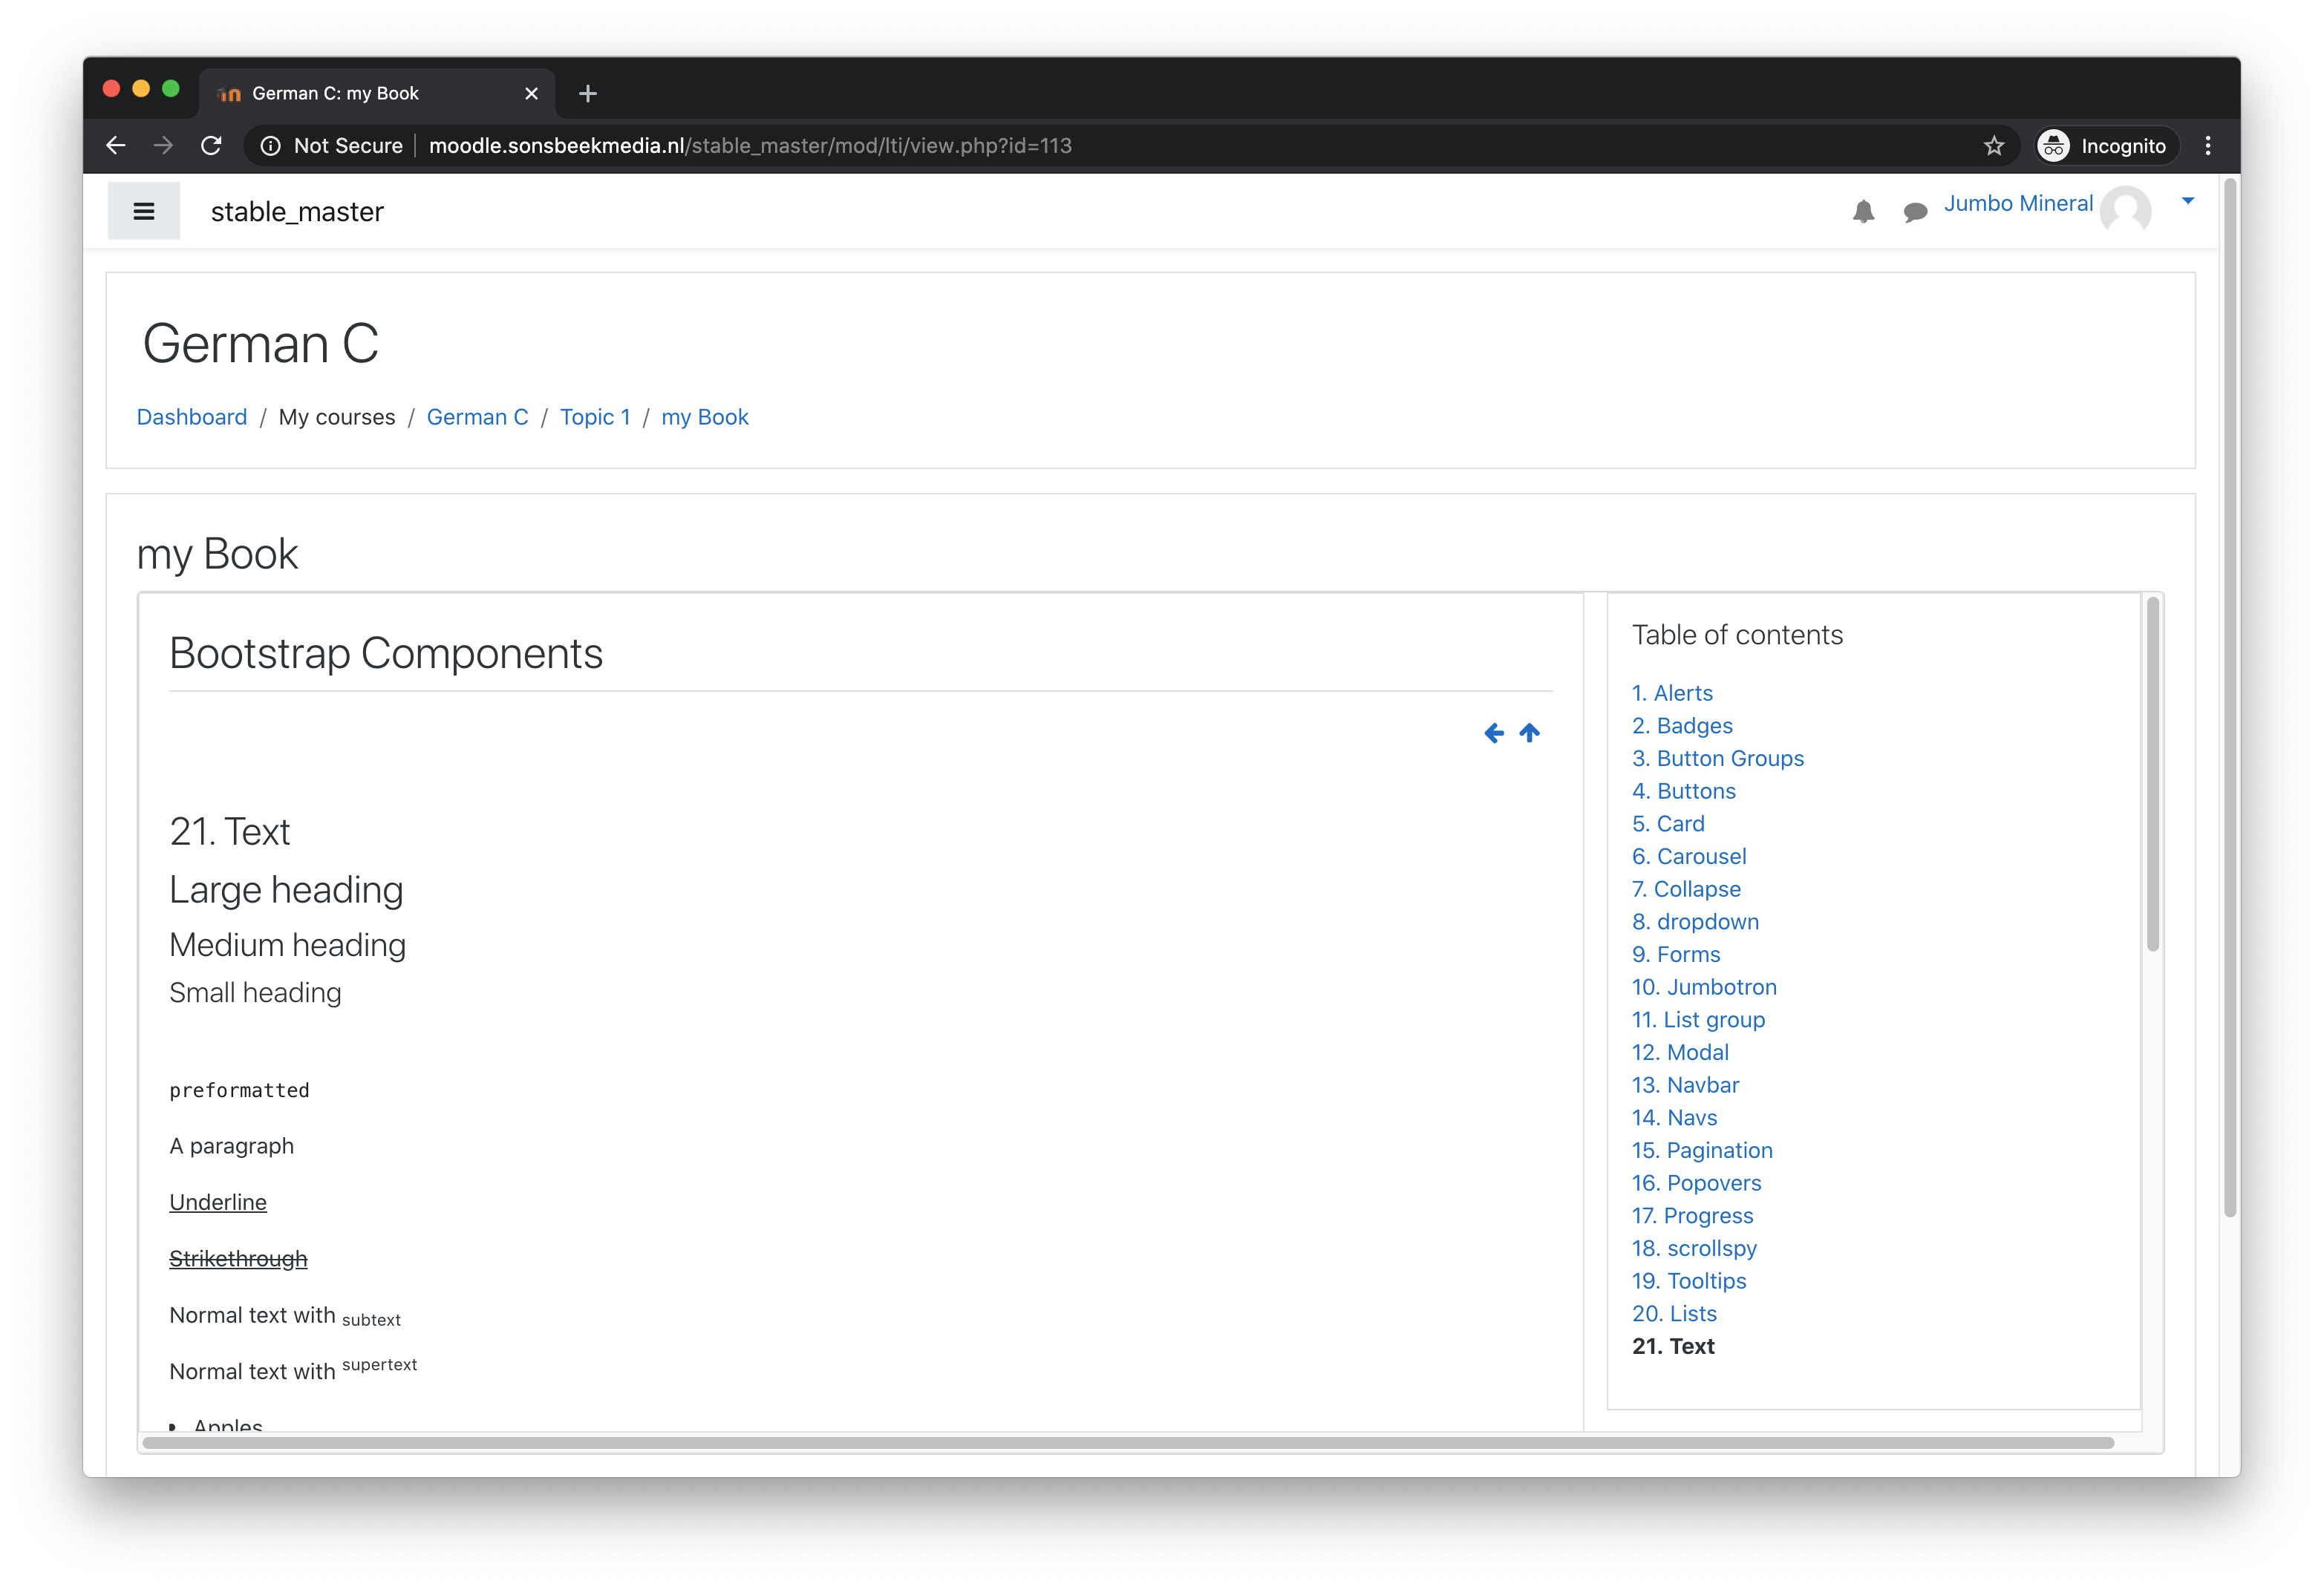Open the Jumbo Mineral profile link

tap(2018, 203)
